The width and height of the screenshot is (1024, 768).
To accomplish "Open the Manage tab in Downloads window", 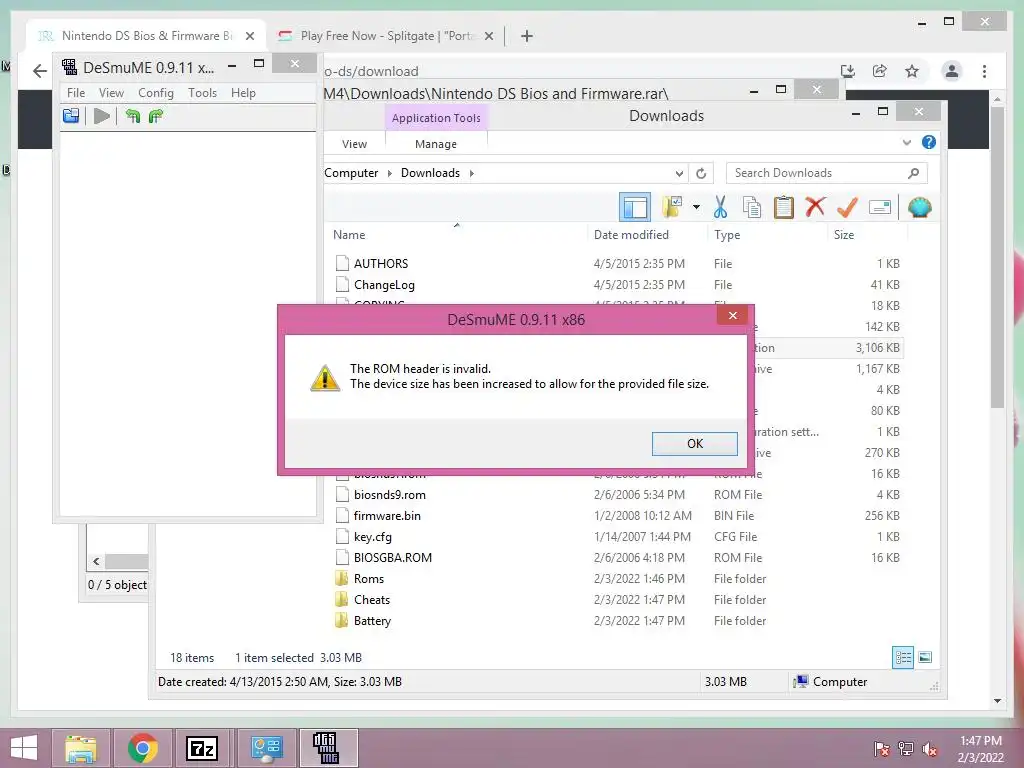I will tap(436, 144).
